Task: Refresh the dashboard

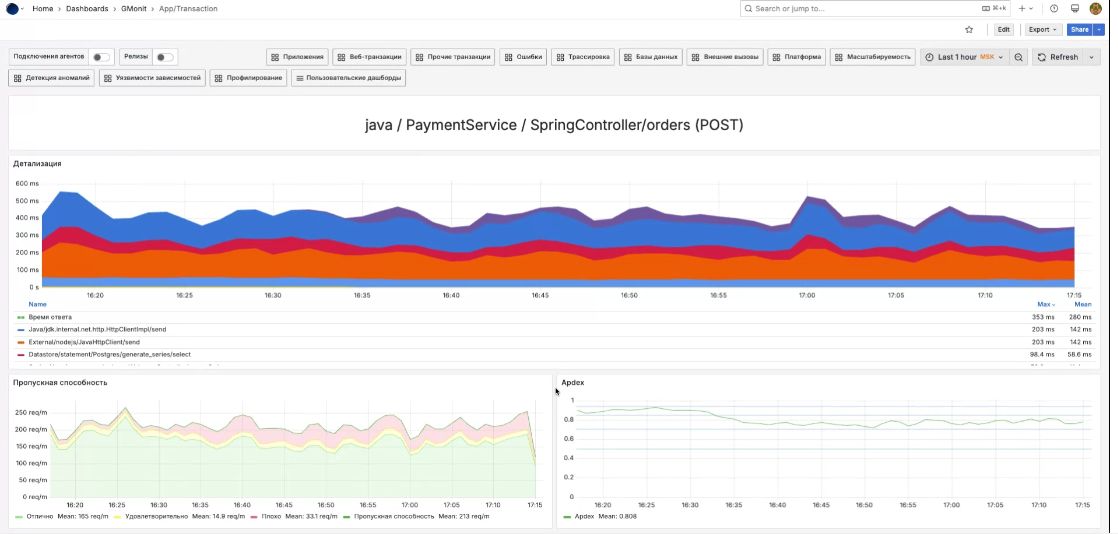Action: coord(1058,57)
